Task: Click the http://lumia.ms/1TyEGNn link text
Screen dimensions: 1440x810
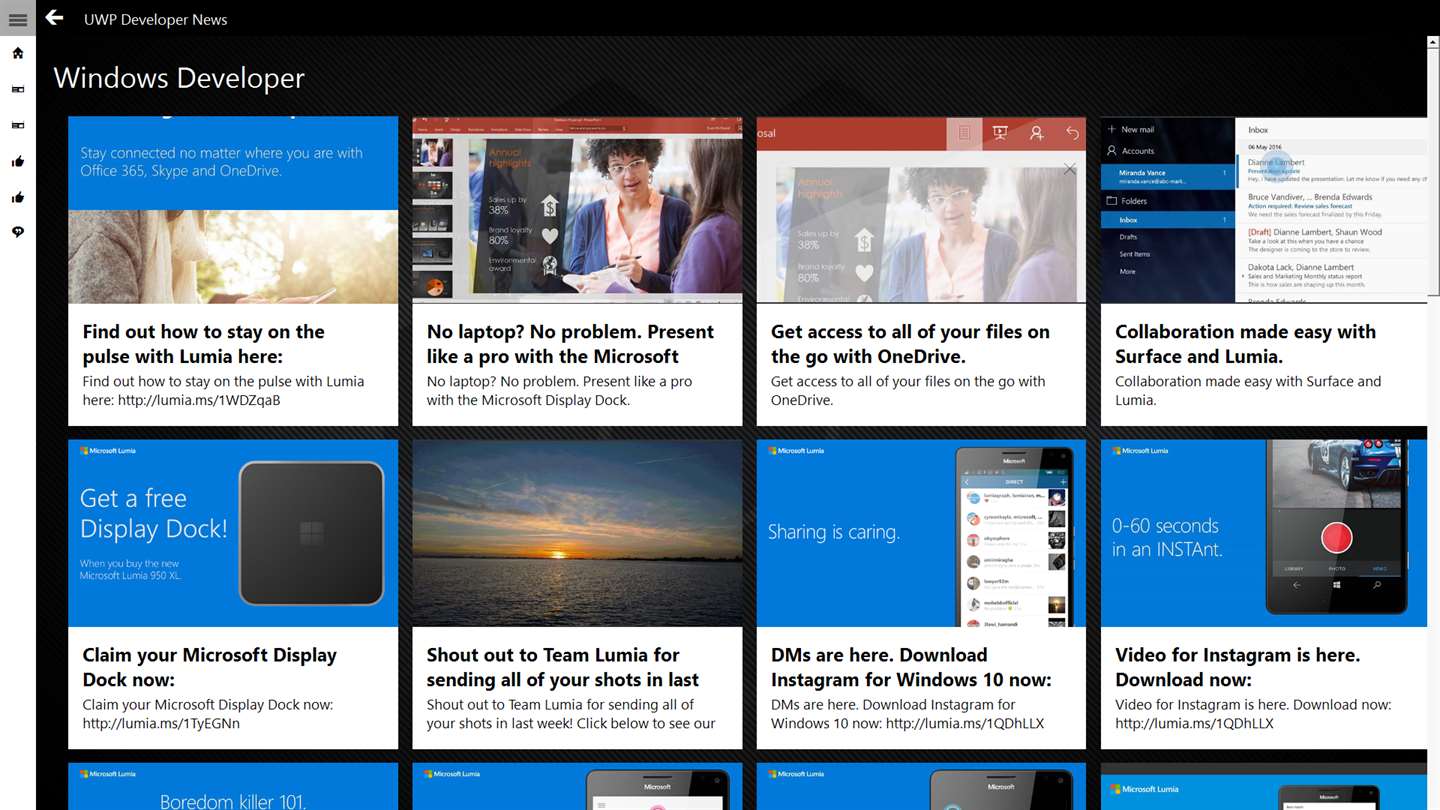Action: coord(161,723)
